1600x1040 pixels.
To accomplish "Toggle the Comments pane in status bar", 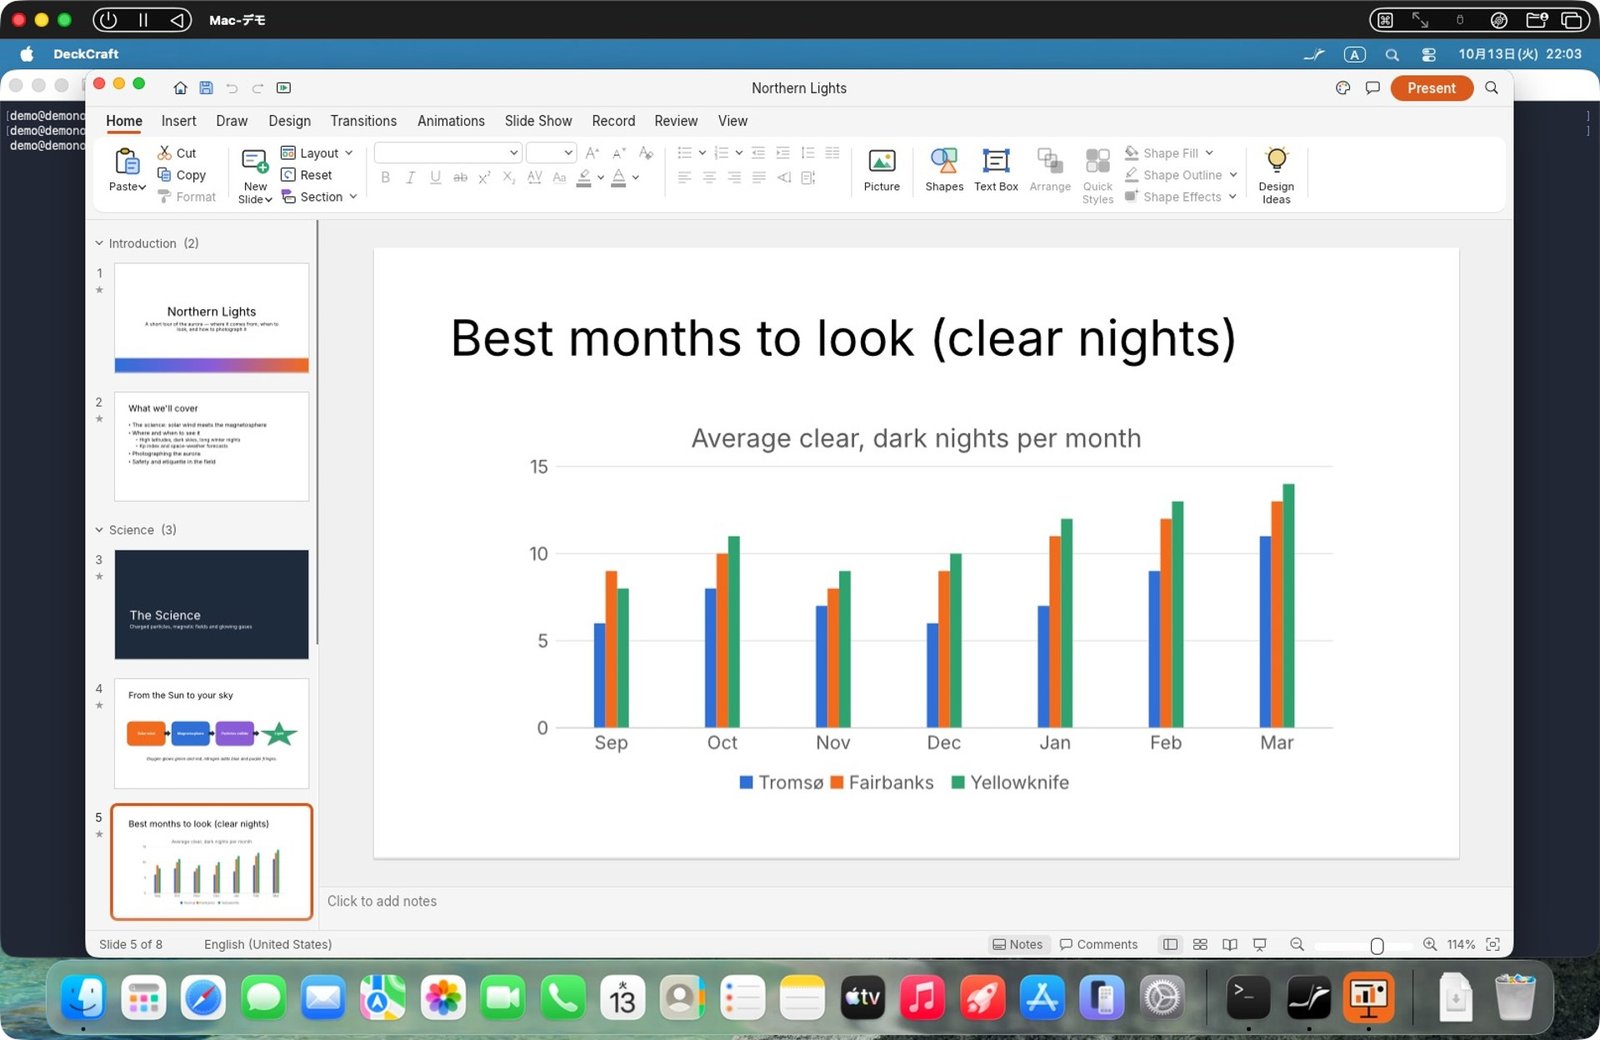I will pyautogui.click(x=1098, y=944).
